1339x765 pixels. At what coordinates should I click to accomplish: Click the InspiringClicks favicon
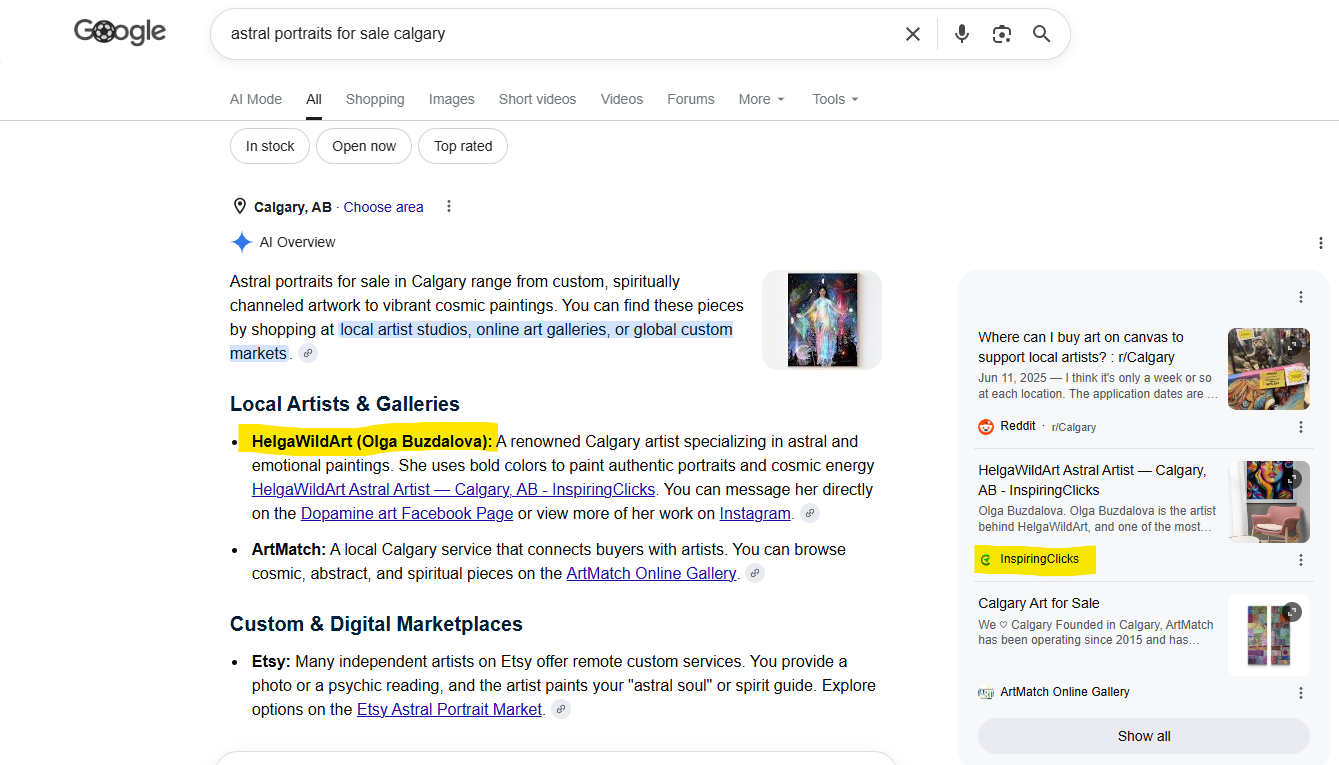pos(986,560)
